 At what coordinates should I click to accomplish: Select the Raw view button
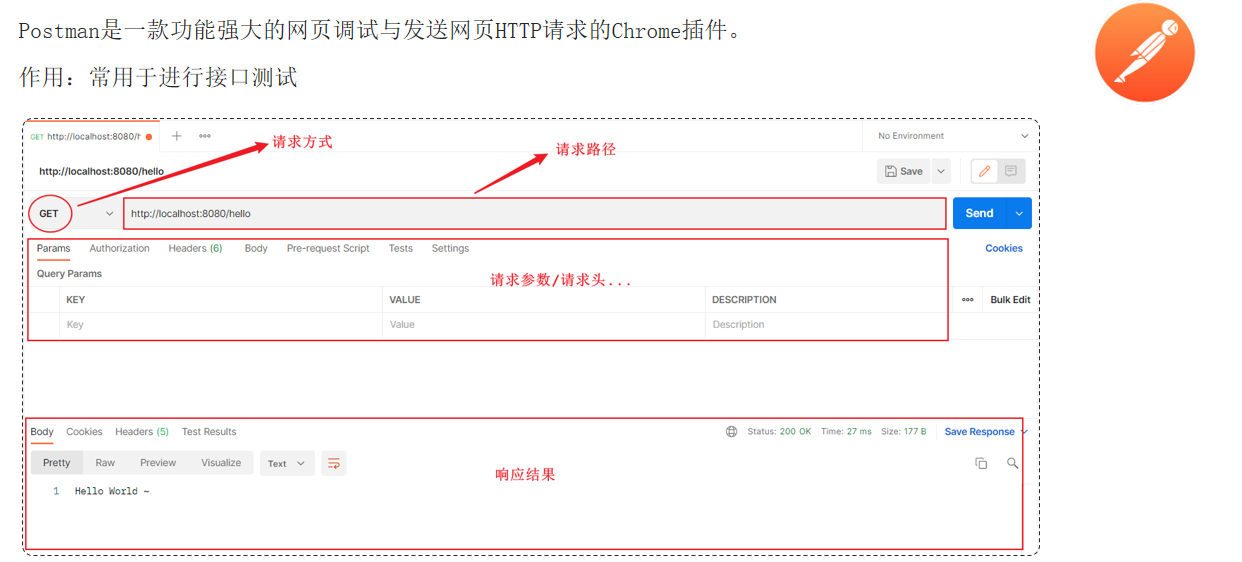[x=105, y=463]
